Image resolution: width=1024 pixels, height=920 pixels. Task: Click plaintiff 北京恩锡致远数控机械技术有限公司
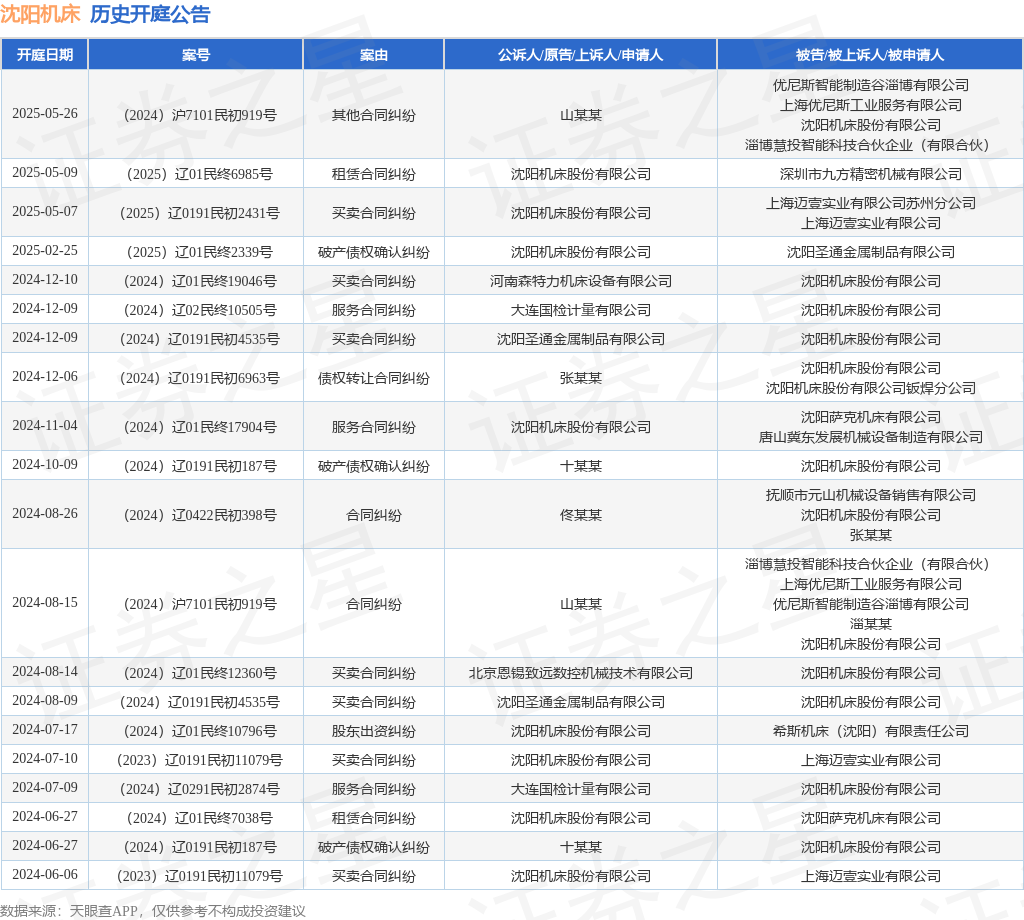581,673
